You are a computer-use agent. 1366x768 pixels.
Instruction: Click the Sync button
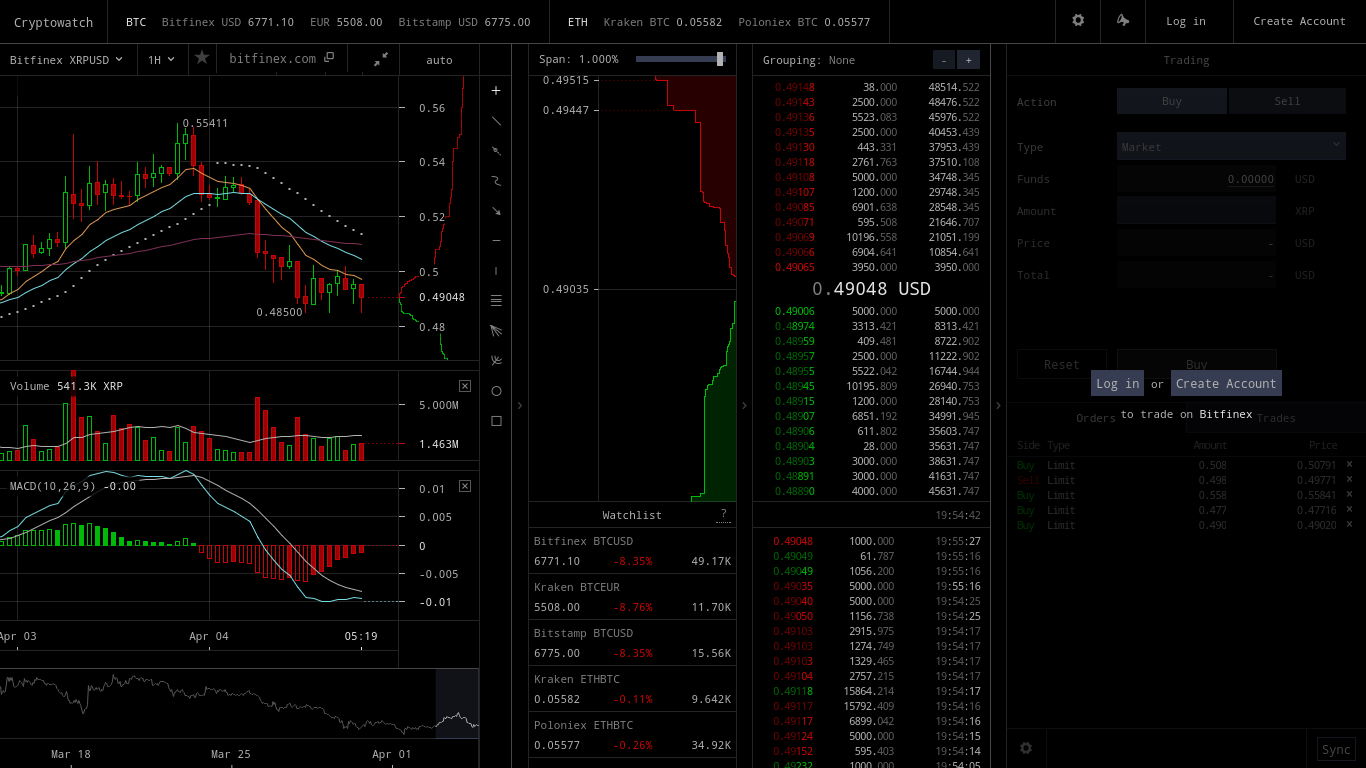point(1335,749)
